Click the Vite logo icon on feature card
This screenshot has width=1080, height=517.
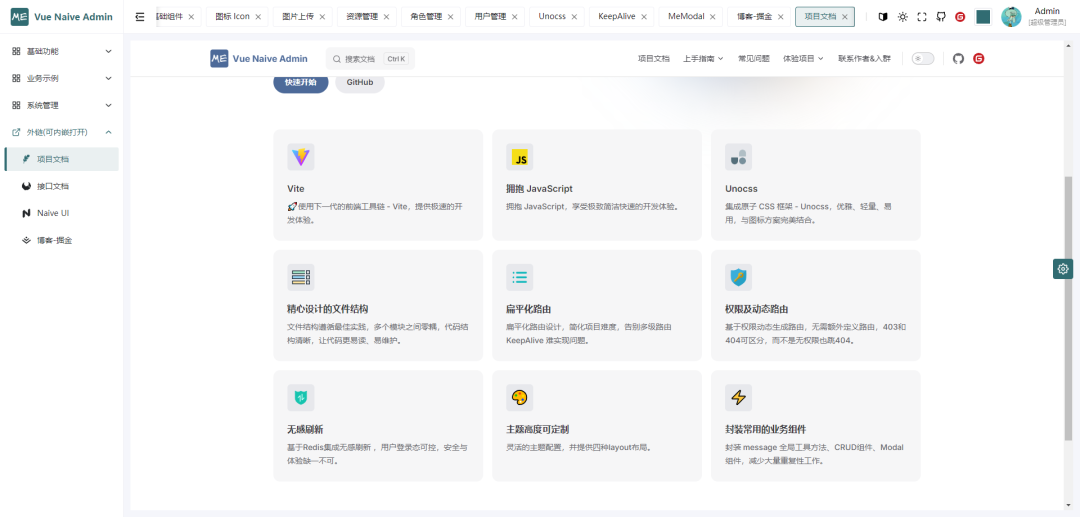(301, 157)
